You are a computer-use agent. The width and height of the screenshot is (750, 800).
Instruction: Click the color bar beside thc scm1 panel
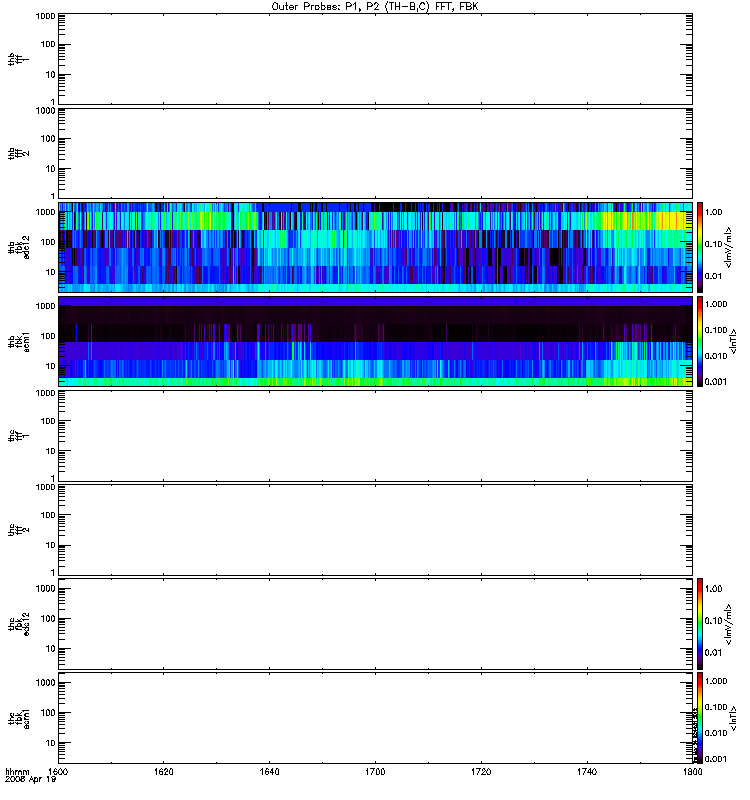click(700, 718)
